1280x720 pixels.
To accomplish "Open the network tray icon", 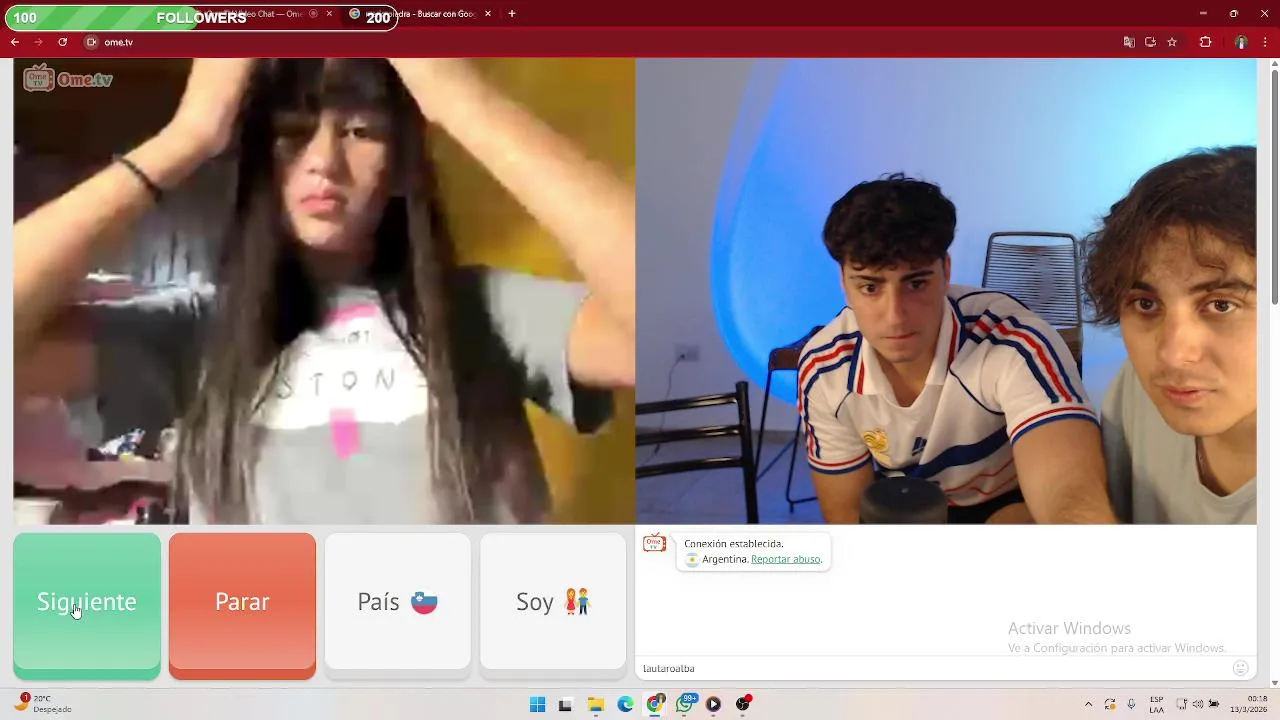I will coord(1181,704).
